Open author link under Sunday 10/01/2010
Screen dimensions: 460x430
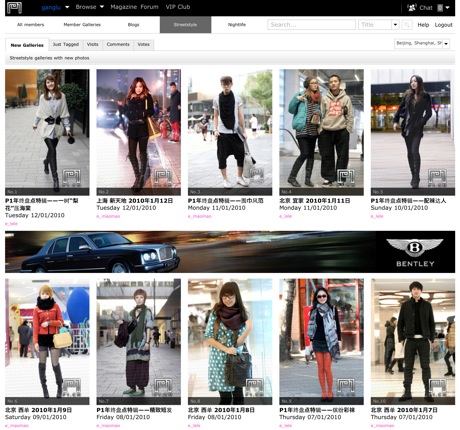click(x=377, y=216)
